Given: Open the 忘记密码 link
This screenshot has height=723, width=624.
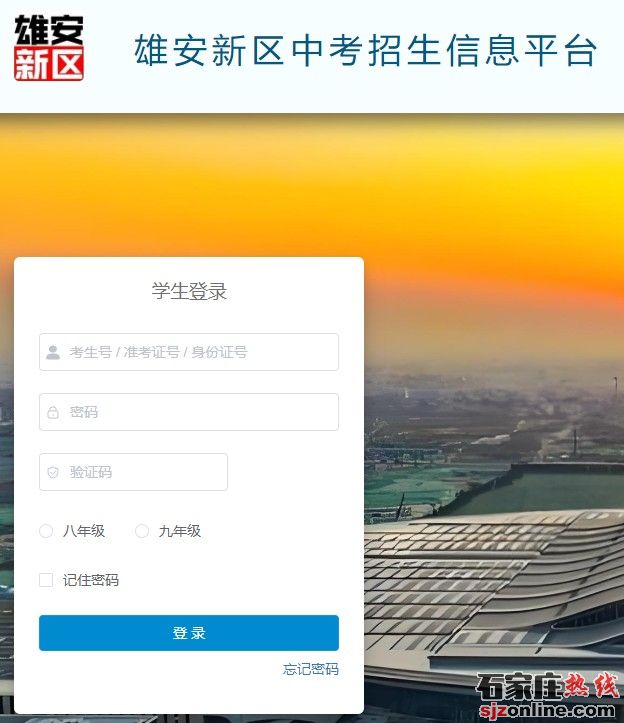Looking at the screenshot, I should tap(311, 669).
